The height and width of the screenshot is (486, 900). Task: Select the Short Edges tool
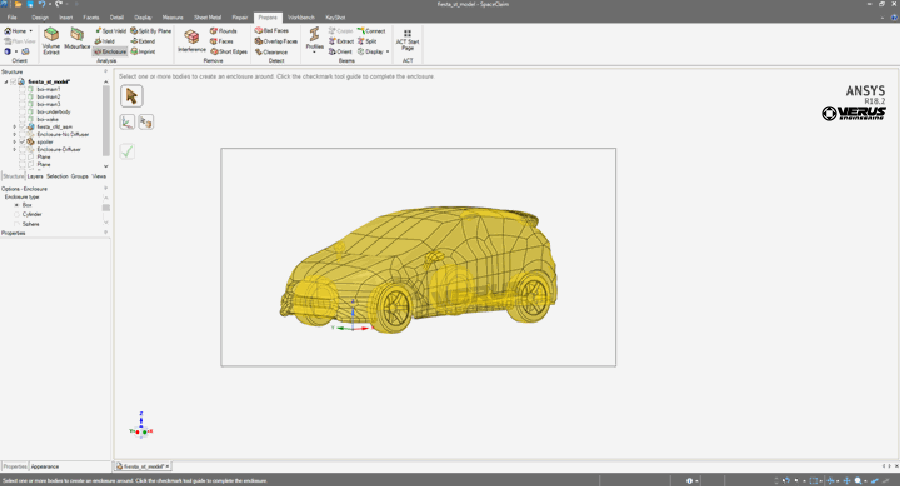(229, 52)
